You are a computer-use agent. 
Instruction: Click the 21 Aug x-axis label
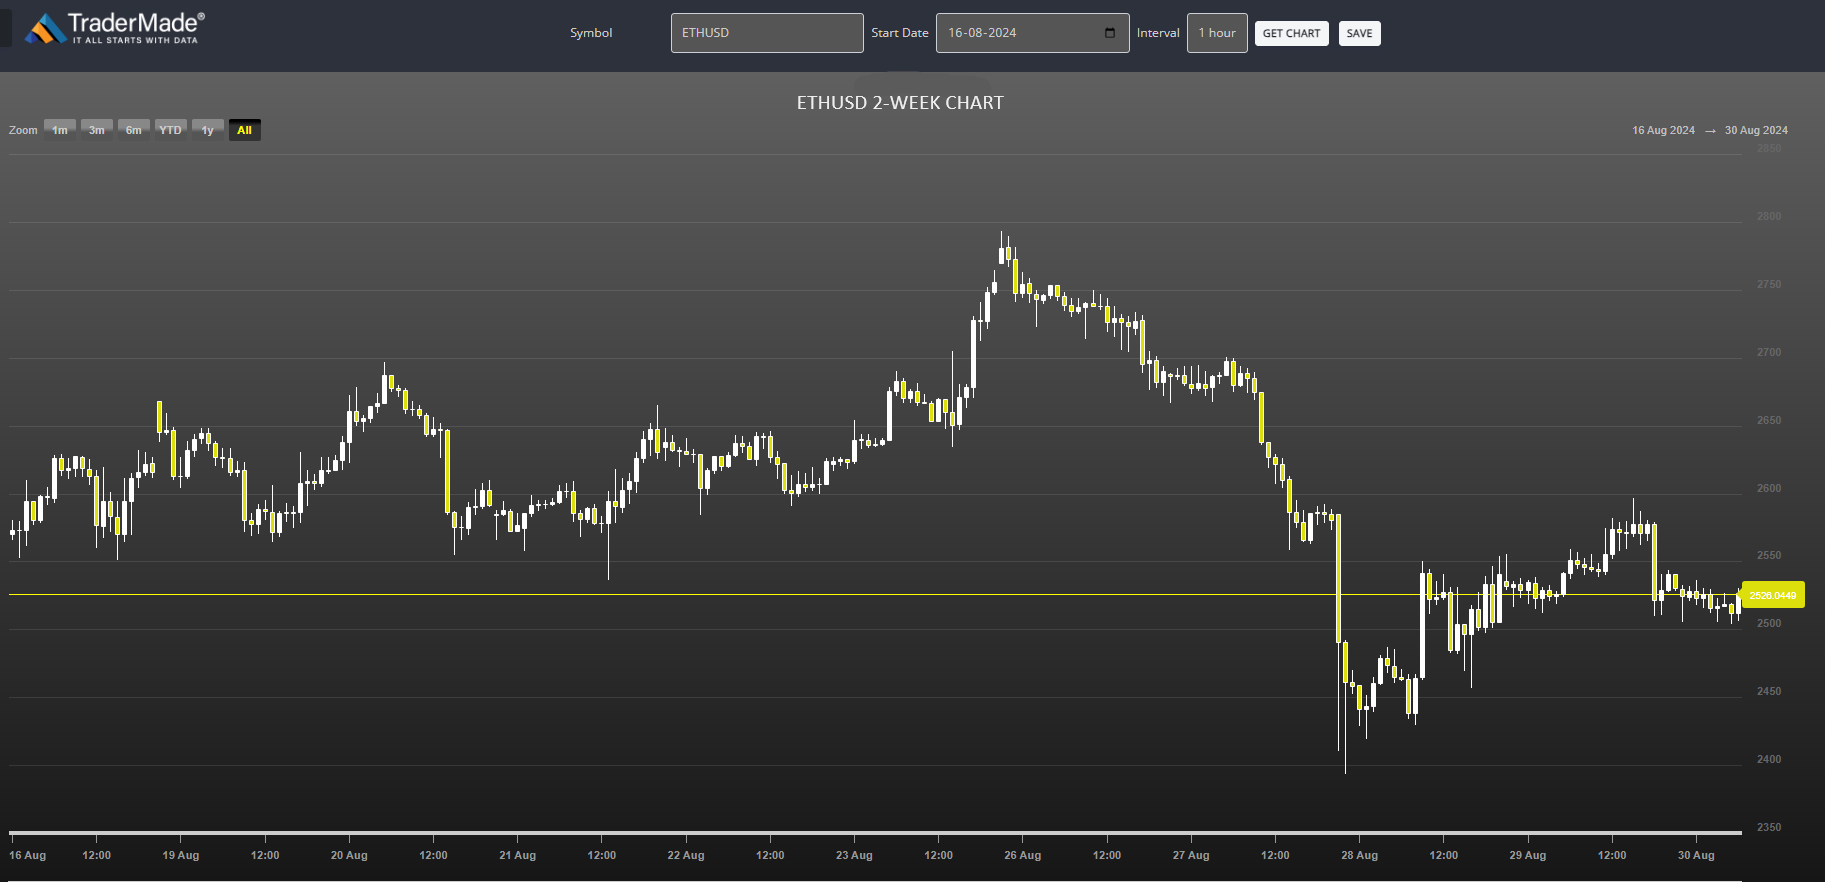(518, 855)
